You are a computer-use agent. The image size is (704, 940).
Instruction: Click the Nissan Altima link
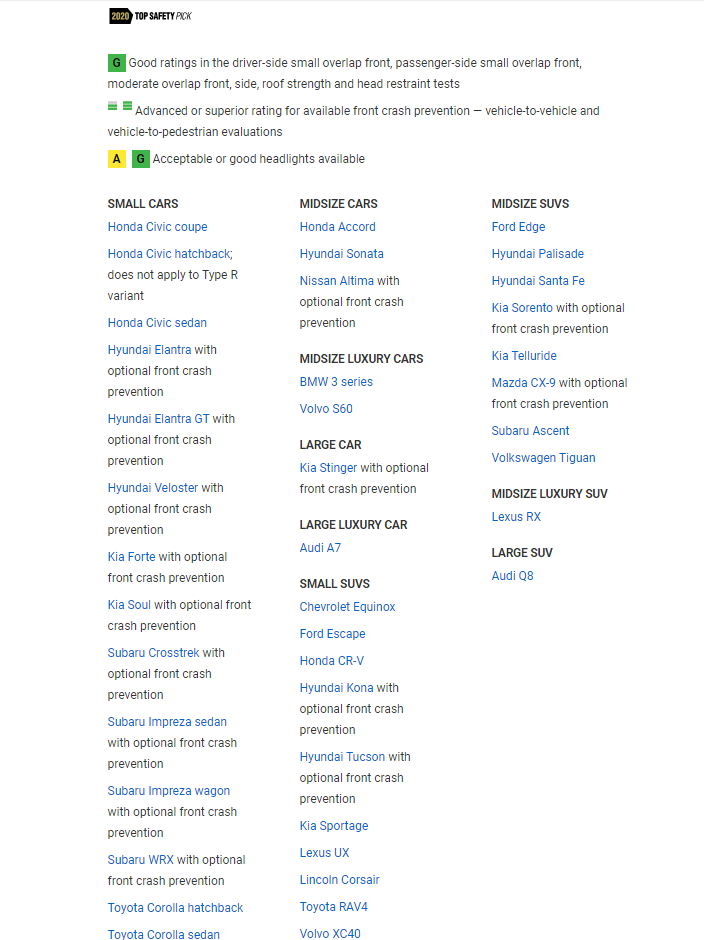click(336, 281)
